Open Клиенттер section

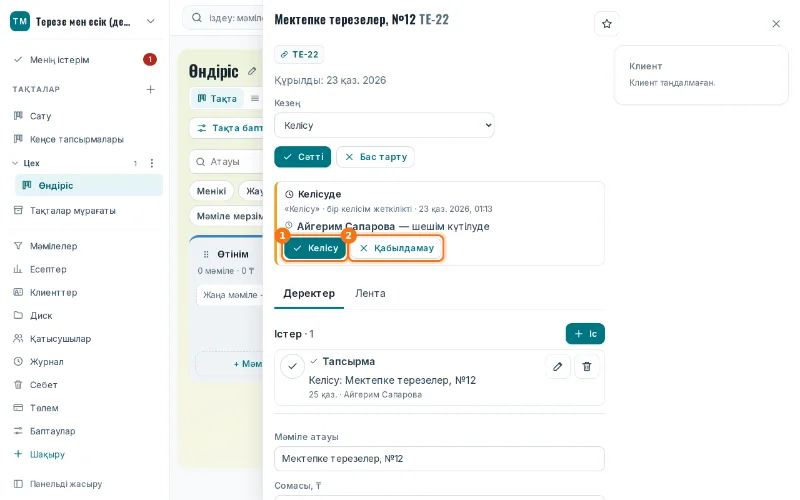click(87, 292)
